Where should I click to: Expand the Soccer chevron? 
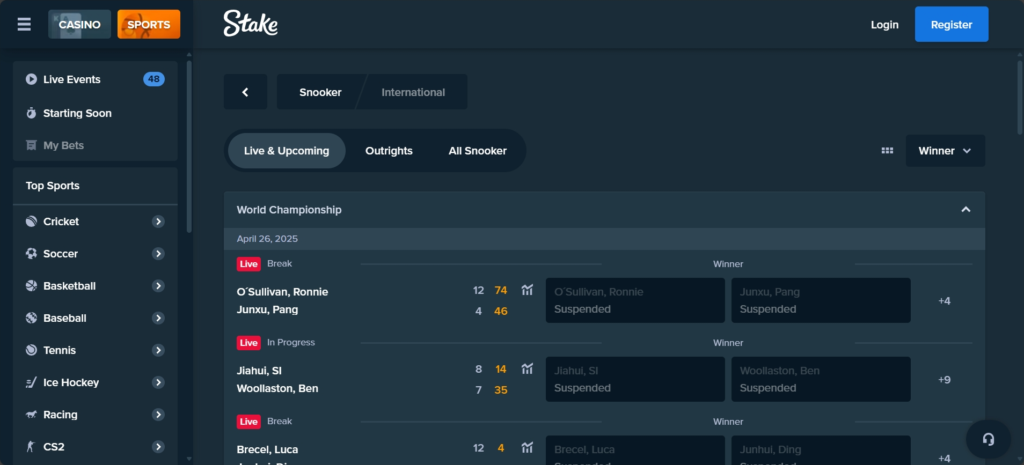pyautogui.click(x=158, y=253)
